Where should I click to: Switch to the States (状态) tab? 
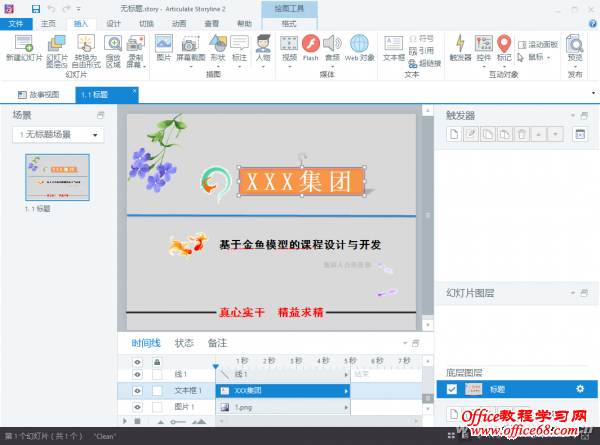tap(184, 343)
